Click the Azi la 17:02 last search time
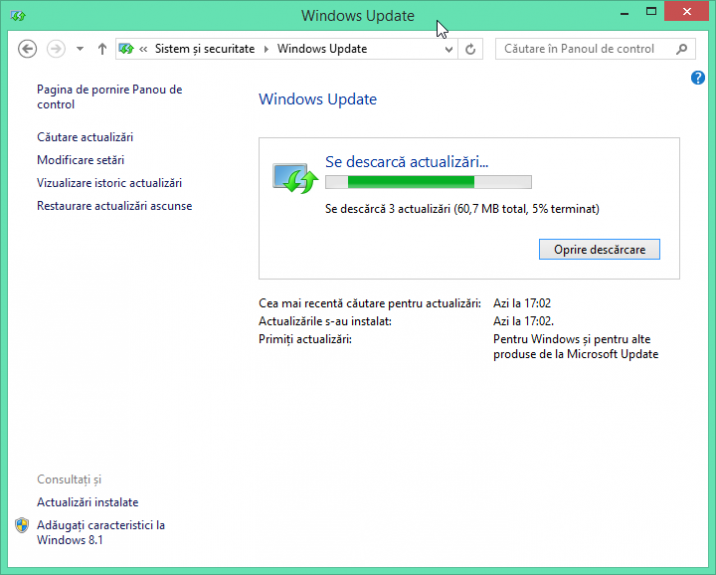The height and width of the screenshot is (575, 716). 522,303
